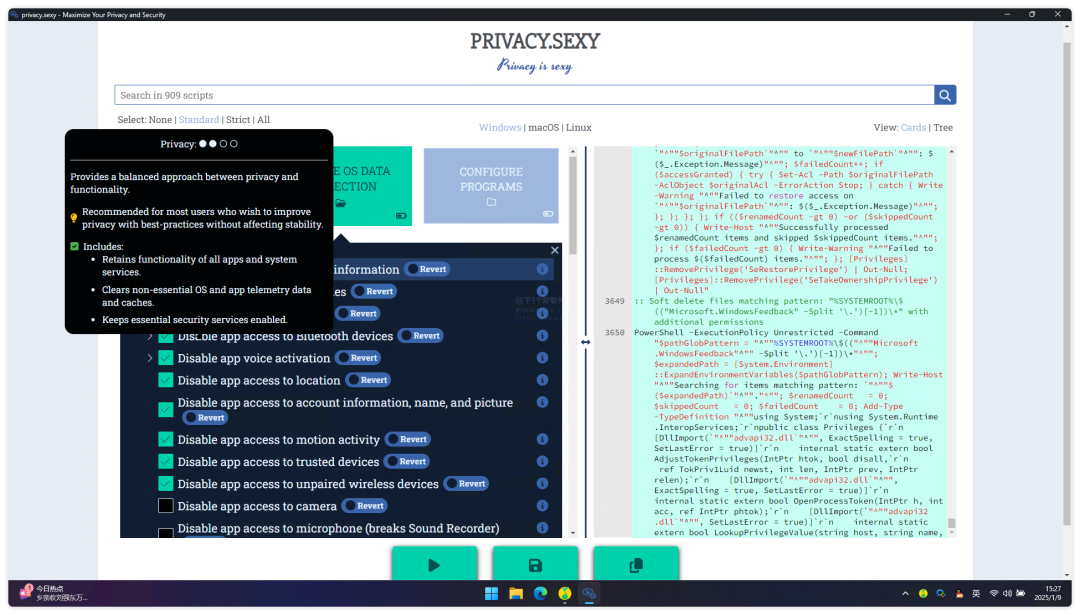Image resolution: width=1080 pixels, height=615 pixels.
Task: Toggle Revert for trusted devices
Action: (x=407, y=461)
